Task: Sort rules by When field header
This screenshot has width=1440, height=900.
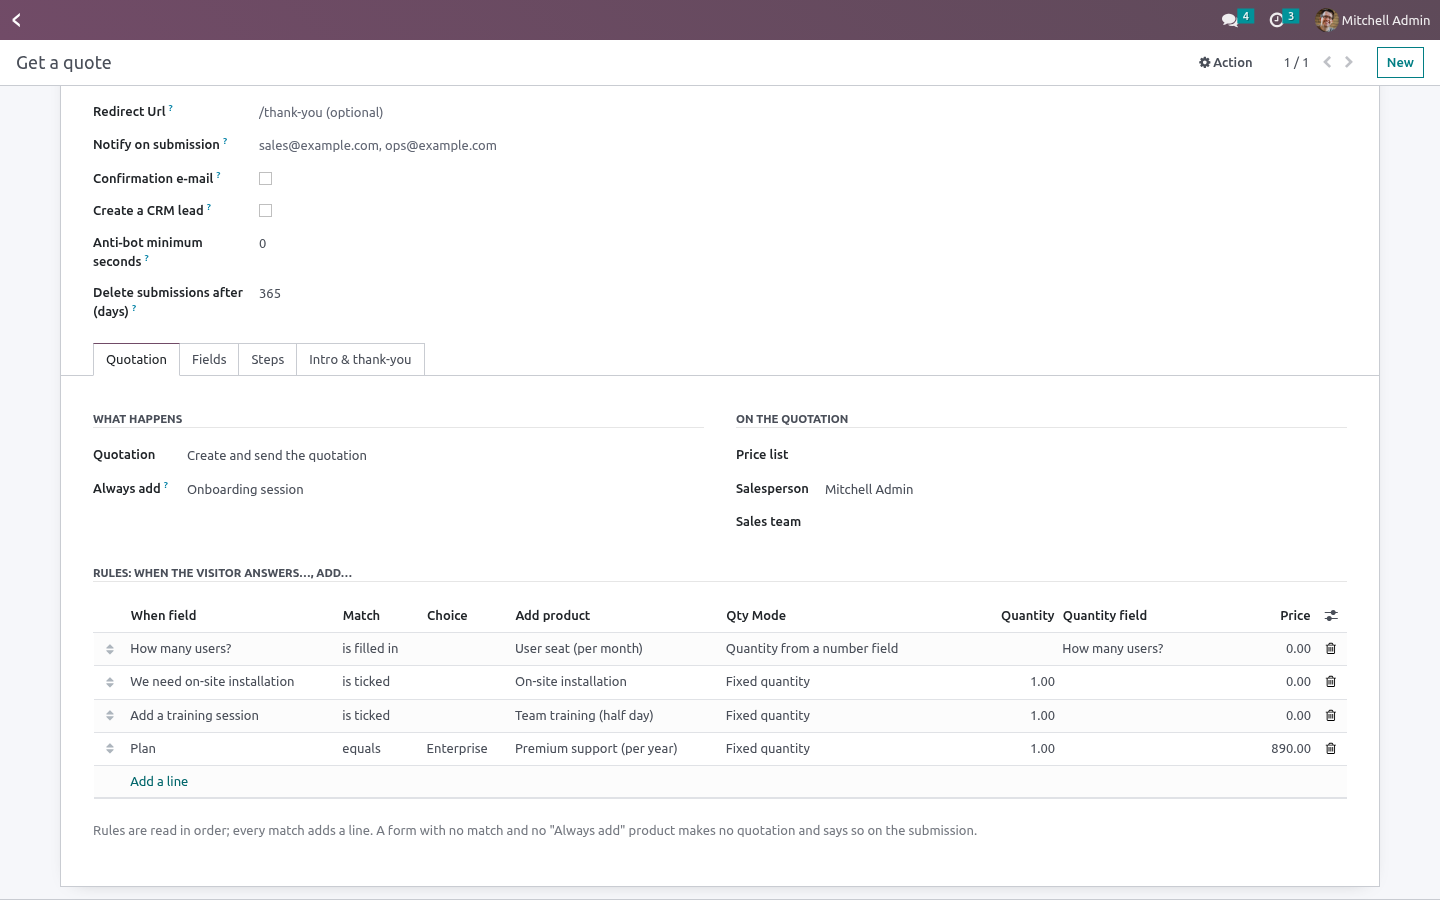Action: click(163, 616)
